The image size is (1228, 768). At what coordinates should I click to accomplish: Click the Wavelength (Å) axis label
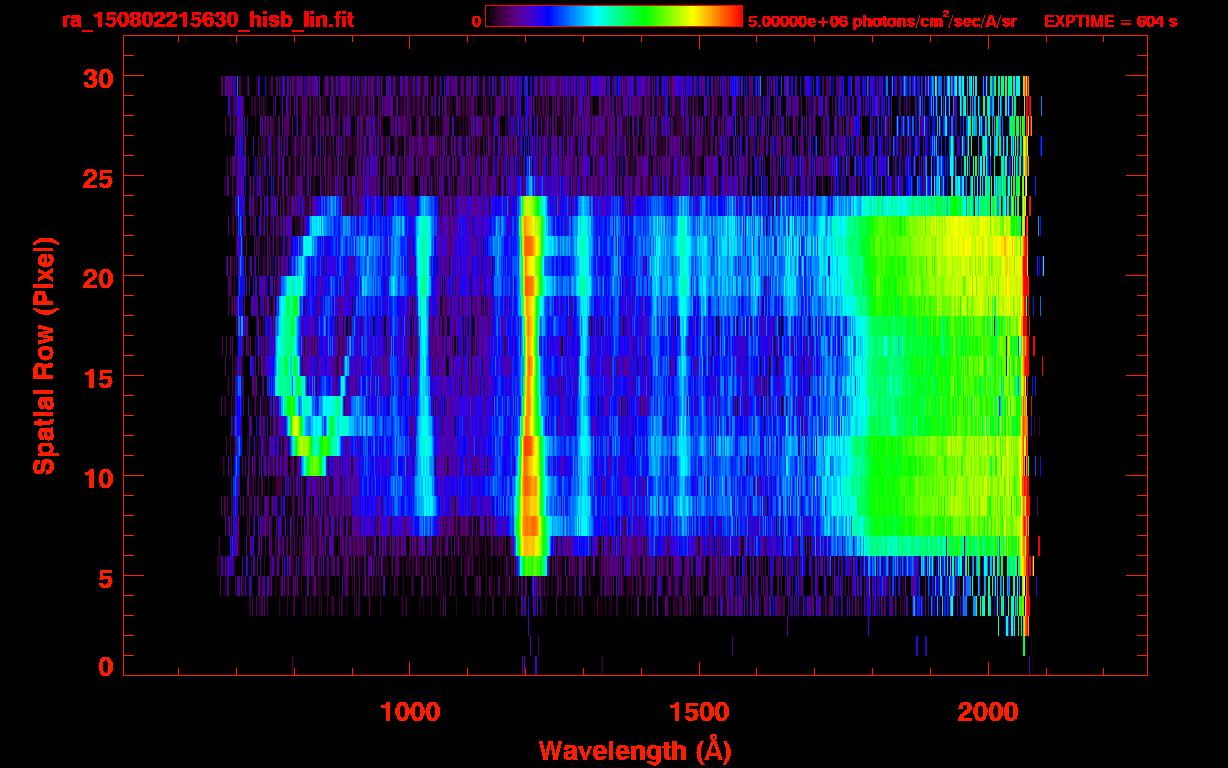click(629, 750)
